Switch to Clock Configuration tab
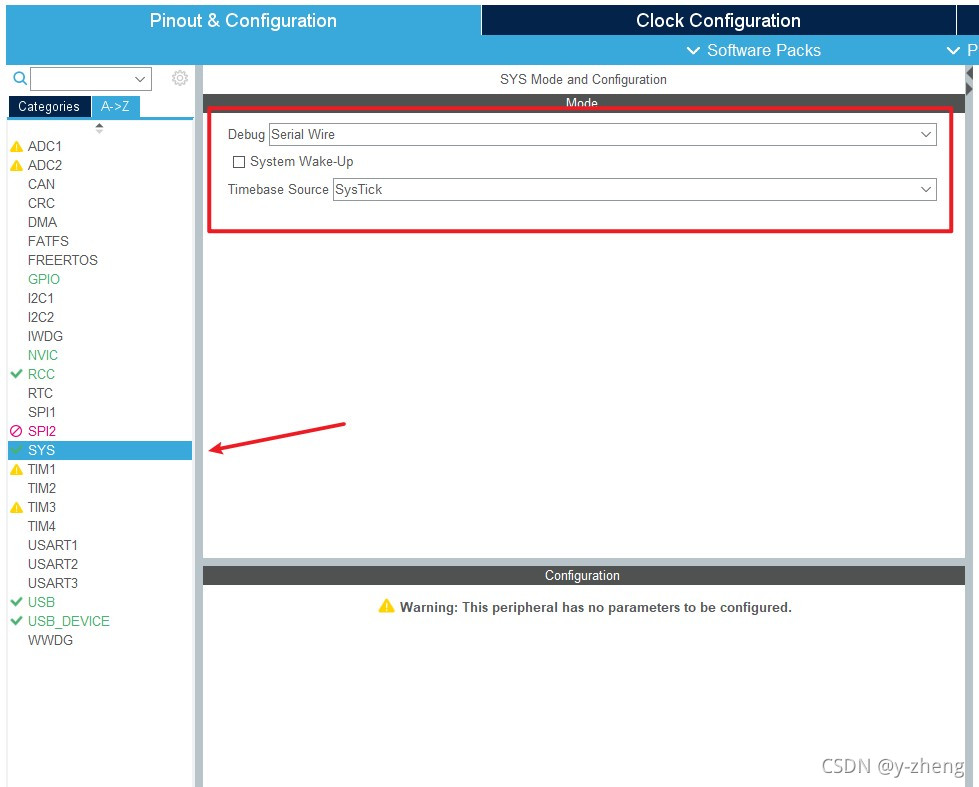Image resolution: width=979 pixels, height=787 pixels. [718, 21]
